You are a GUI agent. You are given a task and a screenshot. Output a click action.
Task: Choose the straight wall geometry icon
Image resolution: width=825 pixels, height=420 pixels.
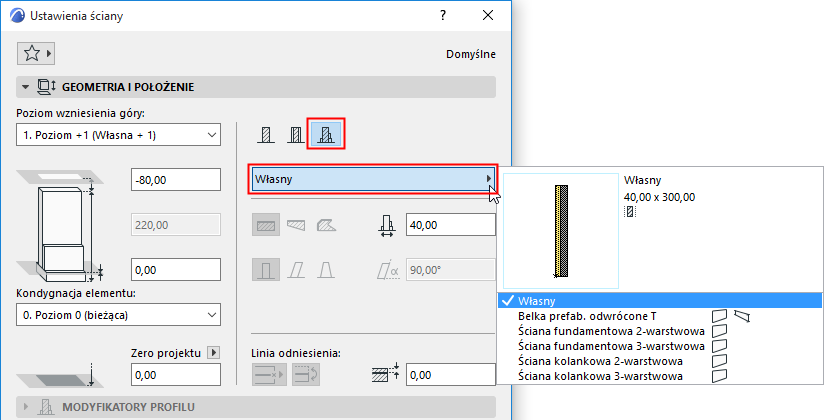266,226
